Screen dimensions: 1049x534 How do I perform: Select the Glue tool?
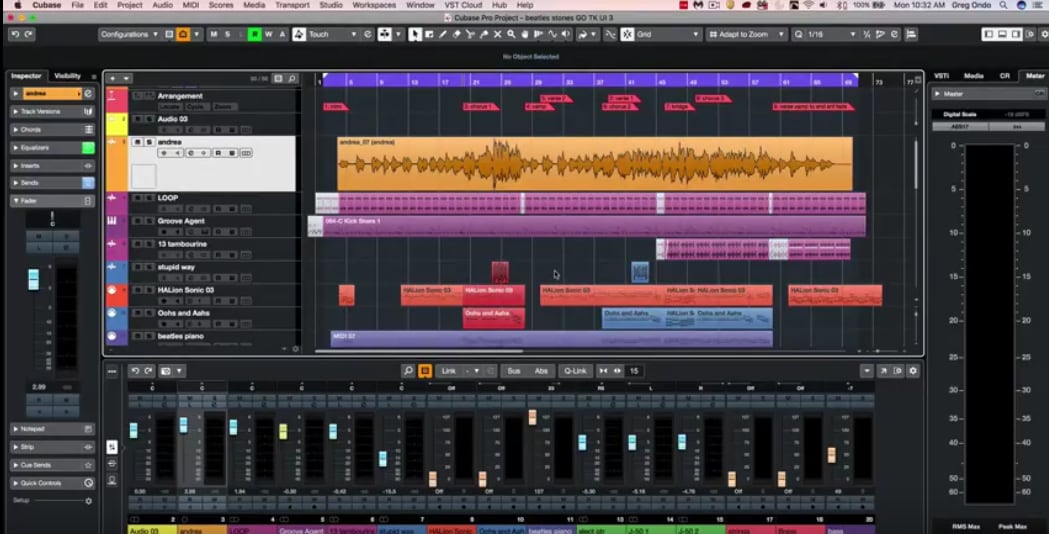coord(484,34)
